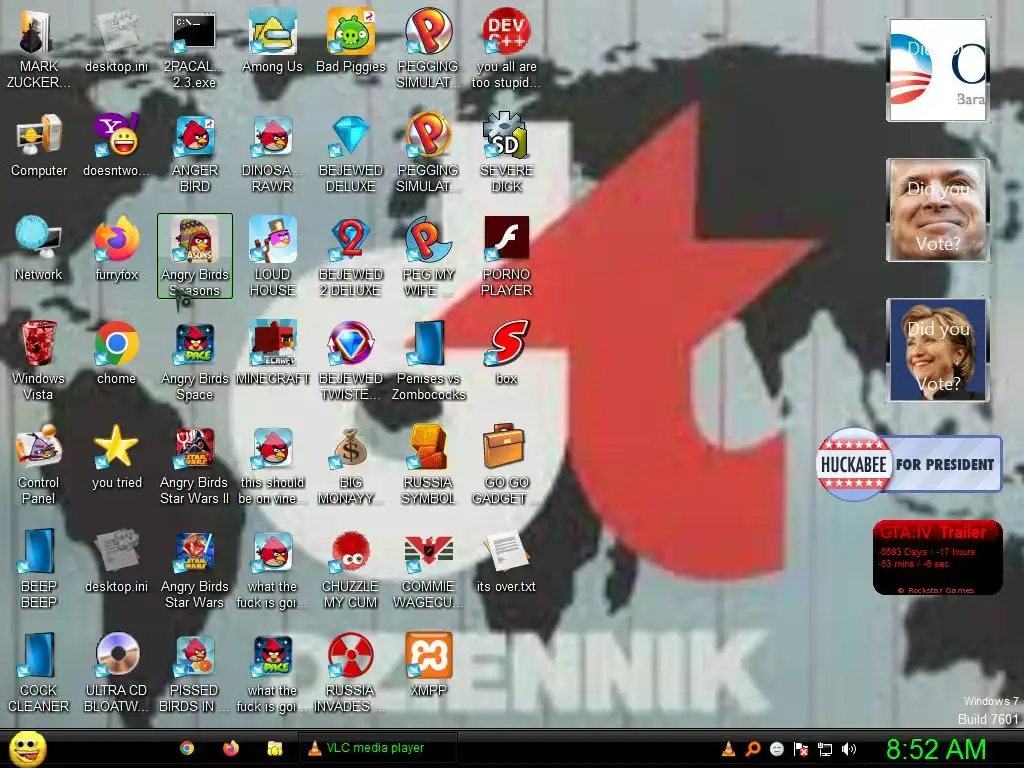This screenshot has width=1024, height=768.
Task: Click the DEV C++ 'you all are too stupid' icon
Action: [x=506, y=49]
